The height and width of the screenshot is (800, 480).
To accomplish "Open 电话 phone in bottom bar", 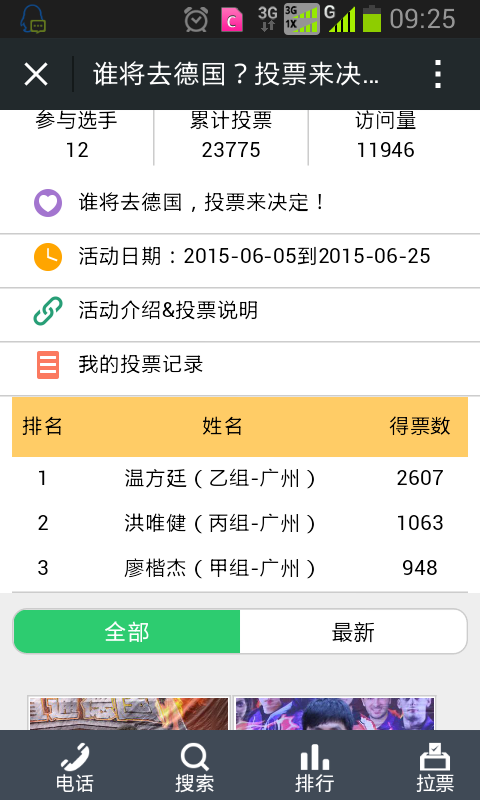I will (x=74, y=768).
